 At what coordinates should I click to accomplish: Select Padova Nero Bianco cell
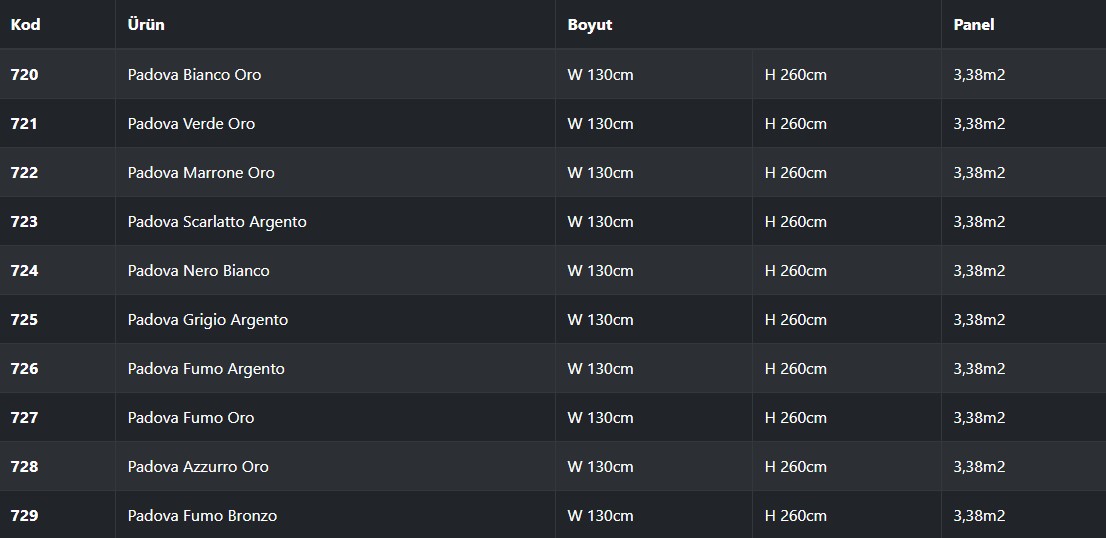pyautogui.click(x=198, y=271)
